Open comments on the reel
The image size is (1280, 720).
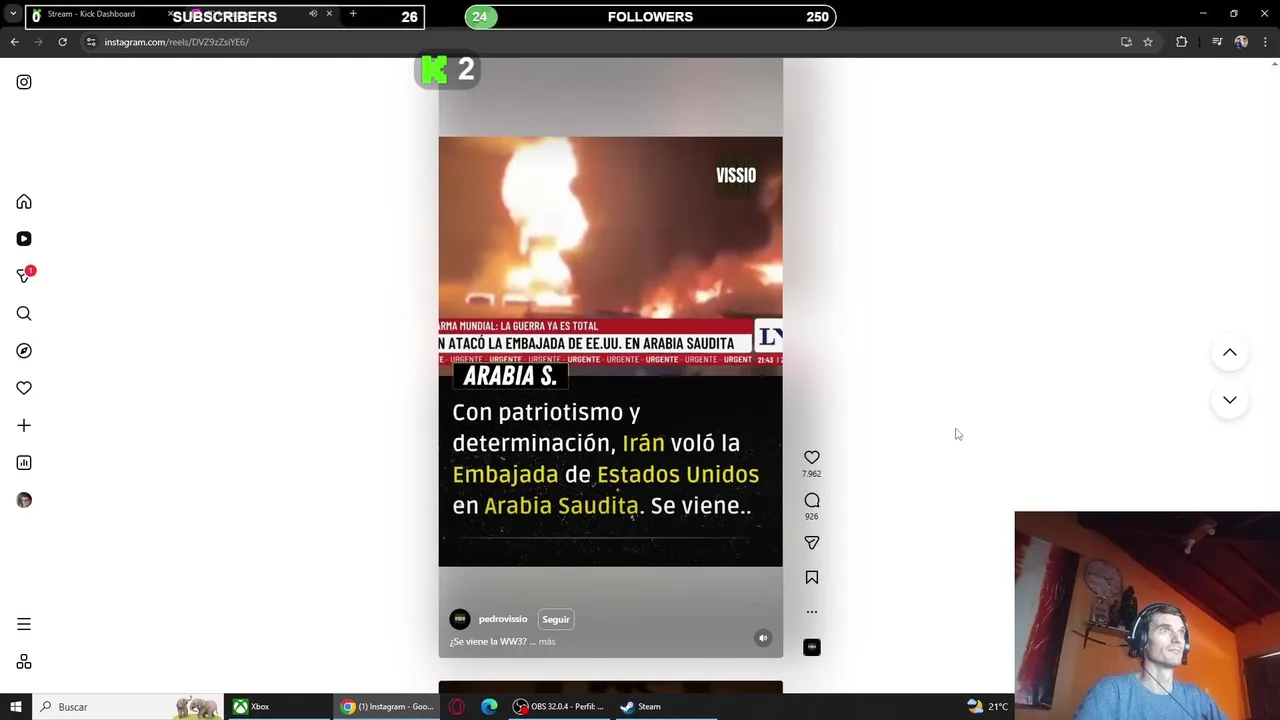pos(812,500)
